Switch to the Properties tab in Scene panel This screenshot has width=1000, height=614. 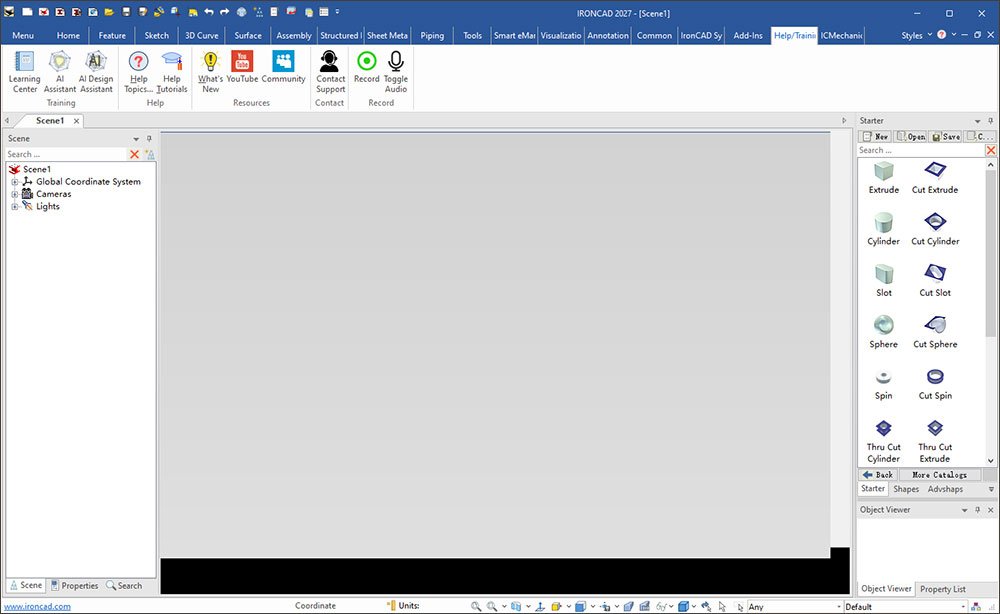click(75, 585)
